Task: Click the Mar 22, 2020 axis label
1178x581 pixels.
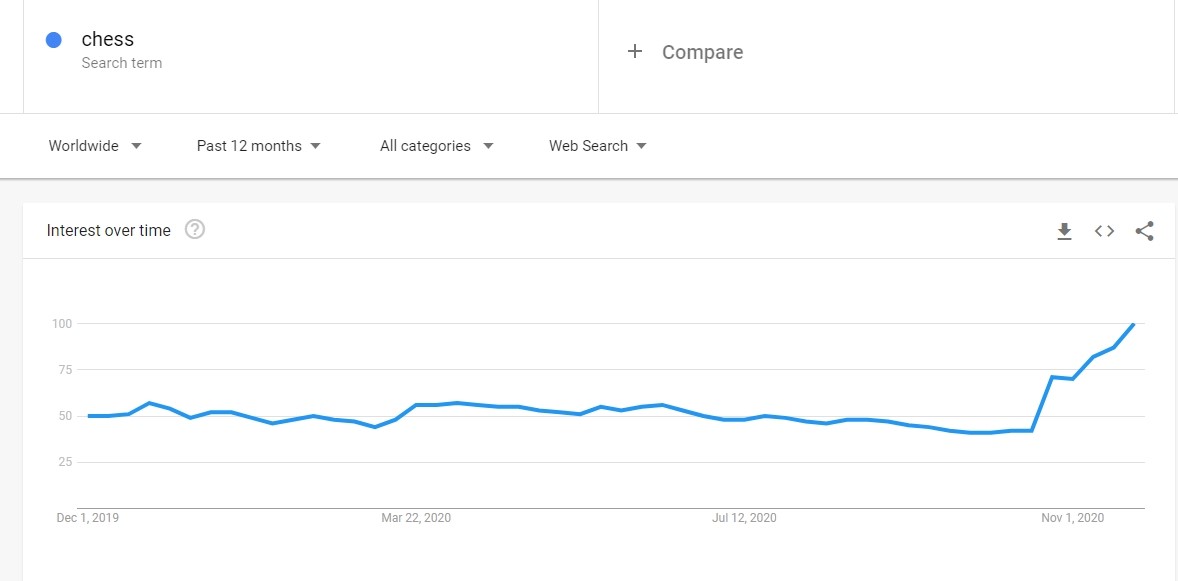Action: (416, 518)
